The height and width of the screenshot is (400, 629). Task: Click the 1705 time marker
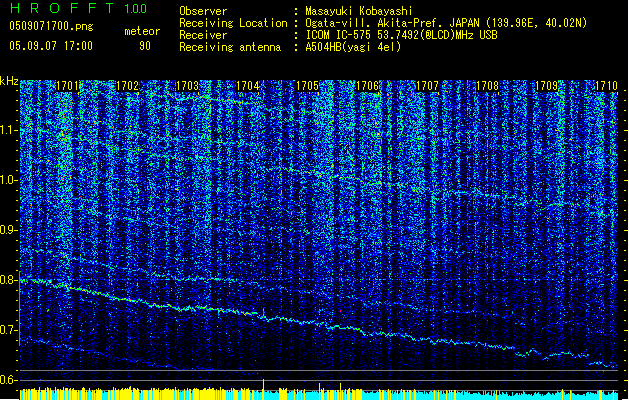[308, 87]
